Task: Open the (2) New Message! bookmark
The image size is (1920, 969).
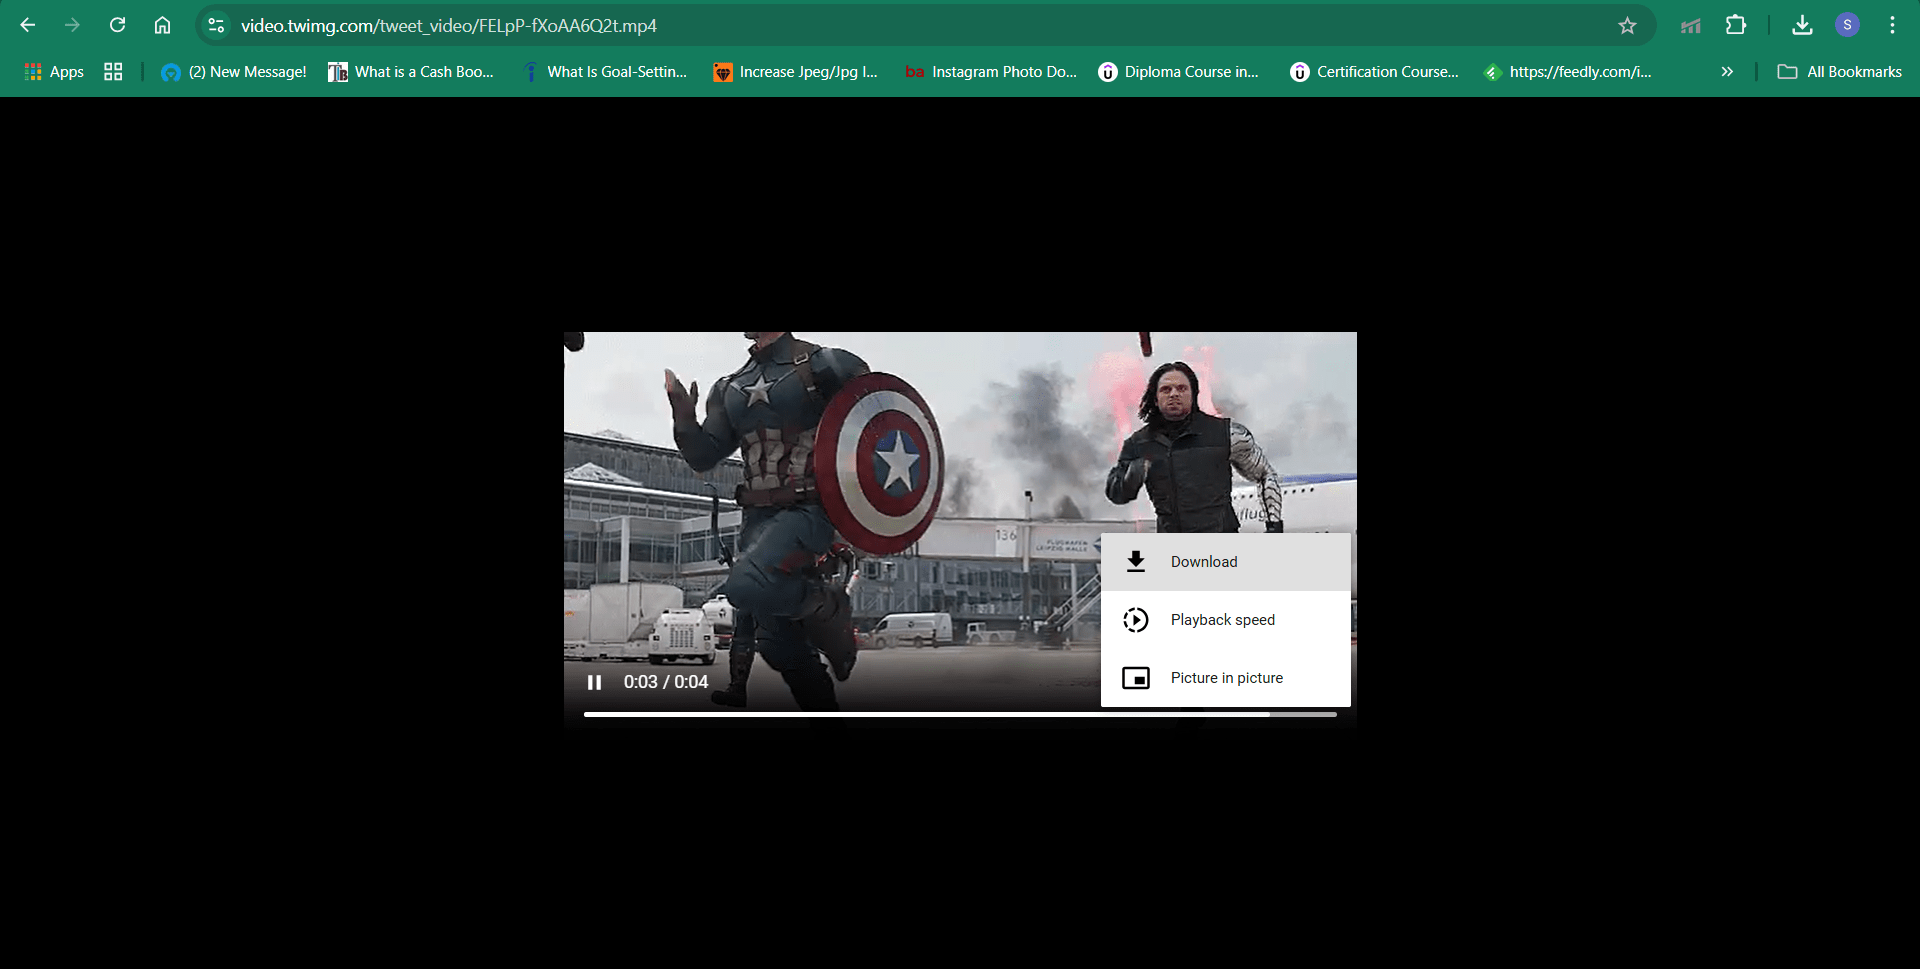Action: (234, 72)
